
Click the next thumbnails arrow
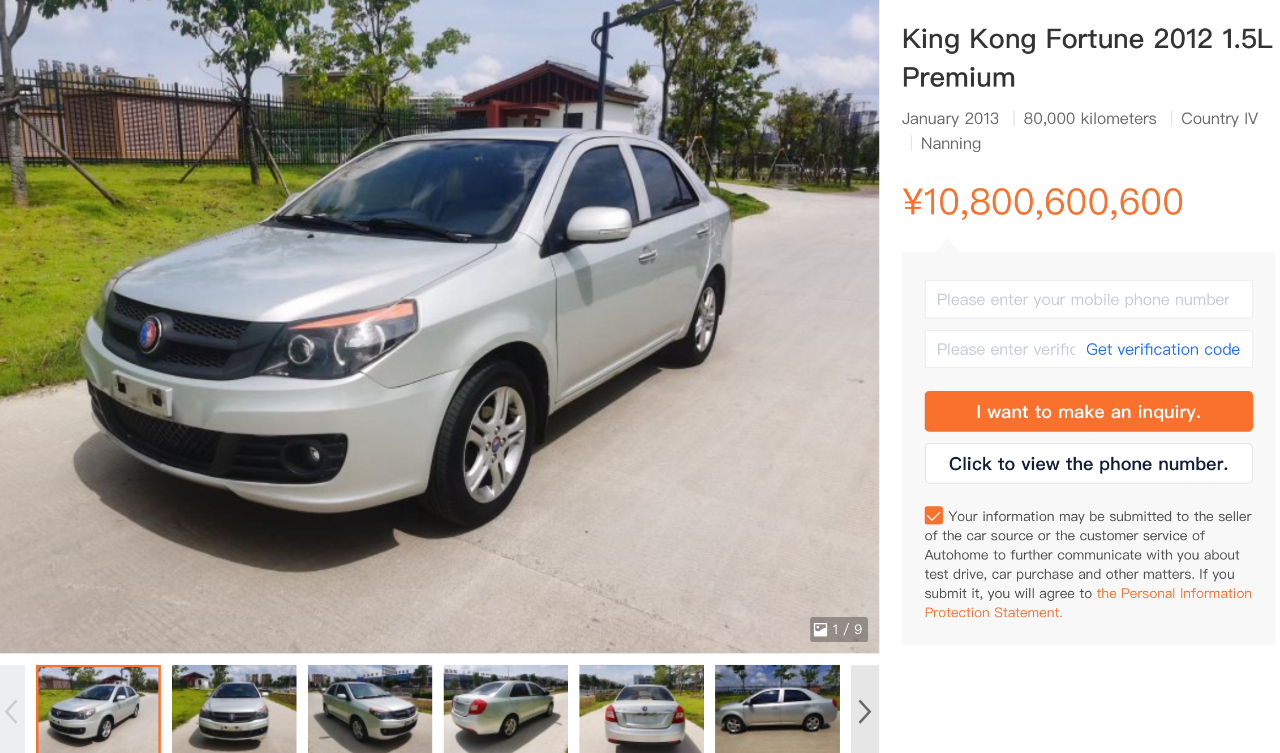[865, 710]
